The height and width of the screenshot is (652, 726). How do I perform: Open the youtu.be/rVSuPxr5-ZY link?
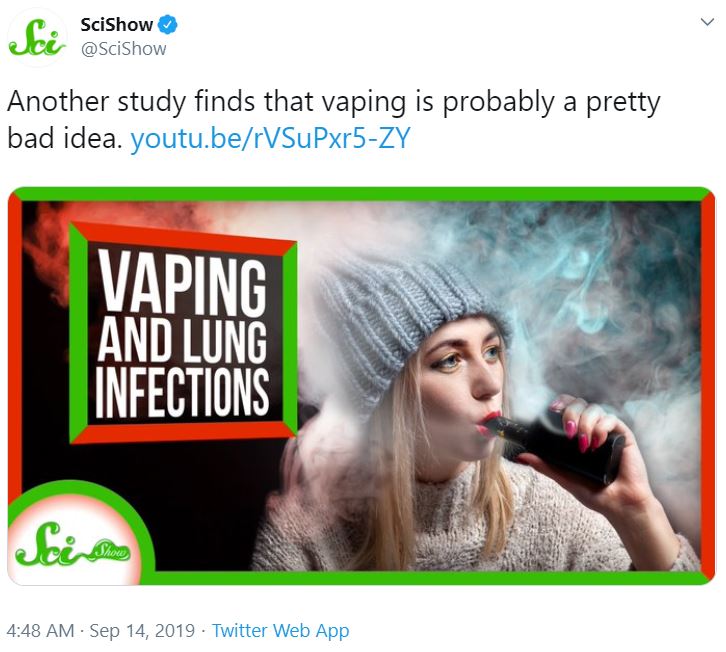pos(270,138)
